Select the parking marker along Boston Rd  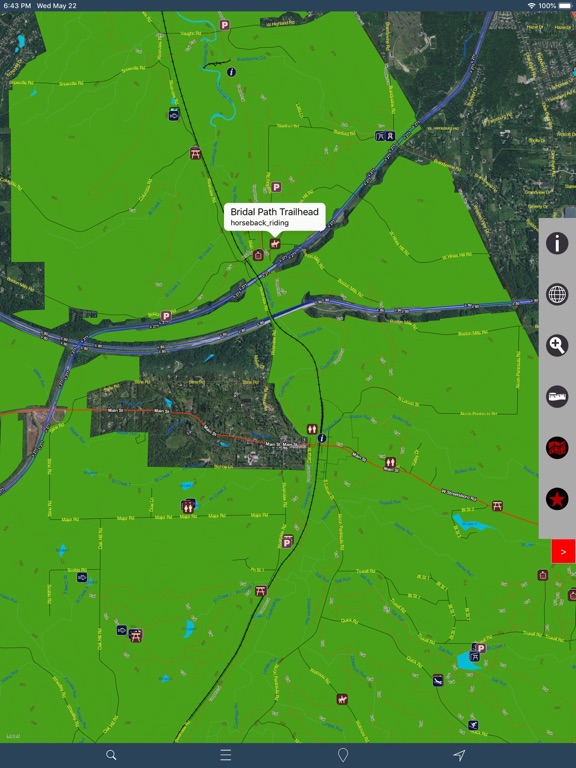tap(167, 316)
